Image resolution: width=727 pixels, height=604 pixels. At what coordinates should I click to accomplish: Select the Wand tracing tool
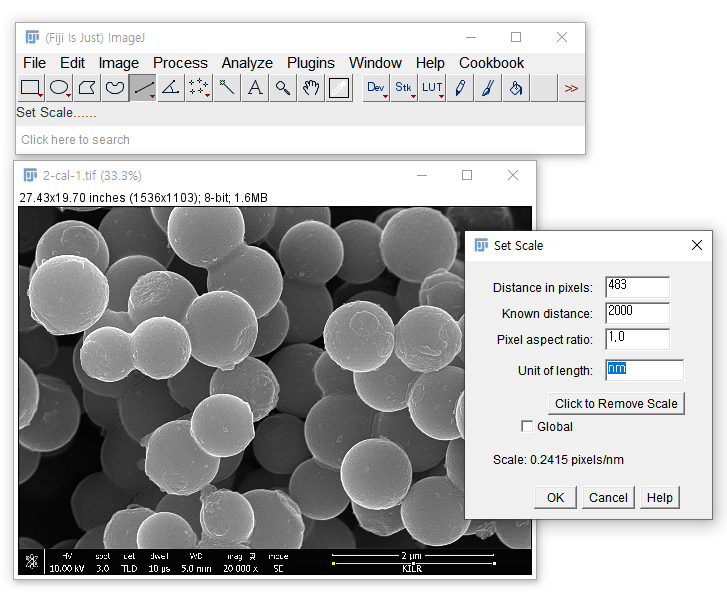point(227,88)
